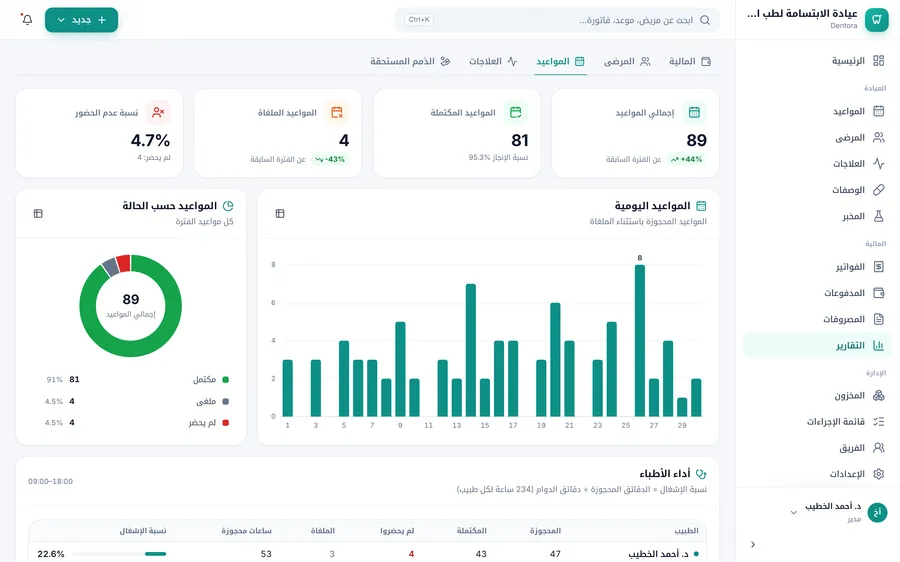Open الرئيسية in sidebar menu
900x562 pixels.
point(817,60)
